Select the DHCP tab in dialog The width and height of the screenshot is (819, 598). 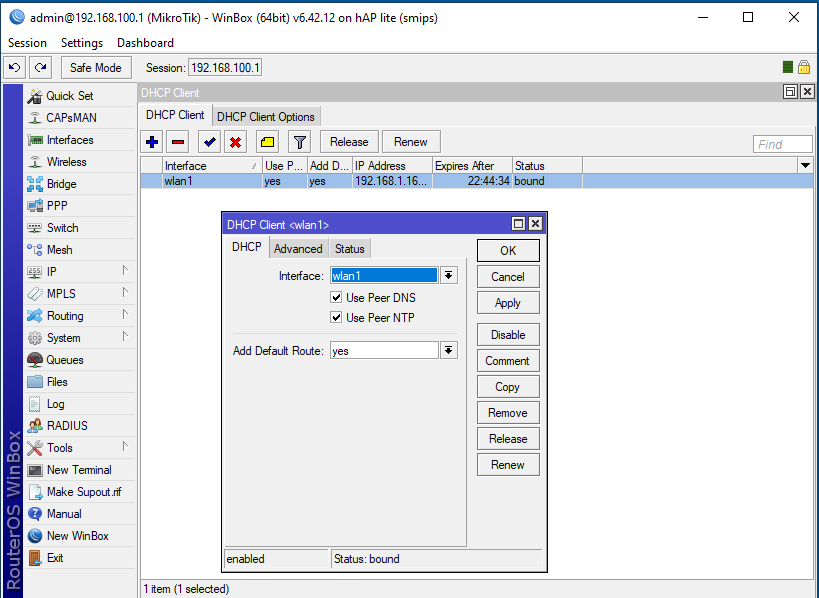pos(247,247)
